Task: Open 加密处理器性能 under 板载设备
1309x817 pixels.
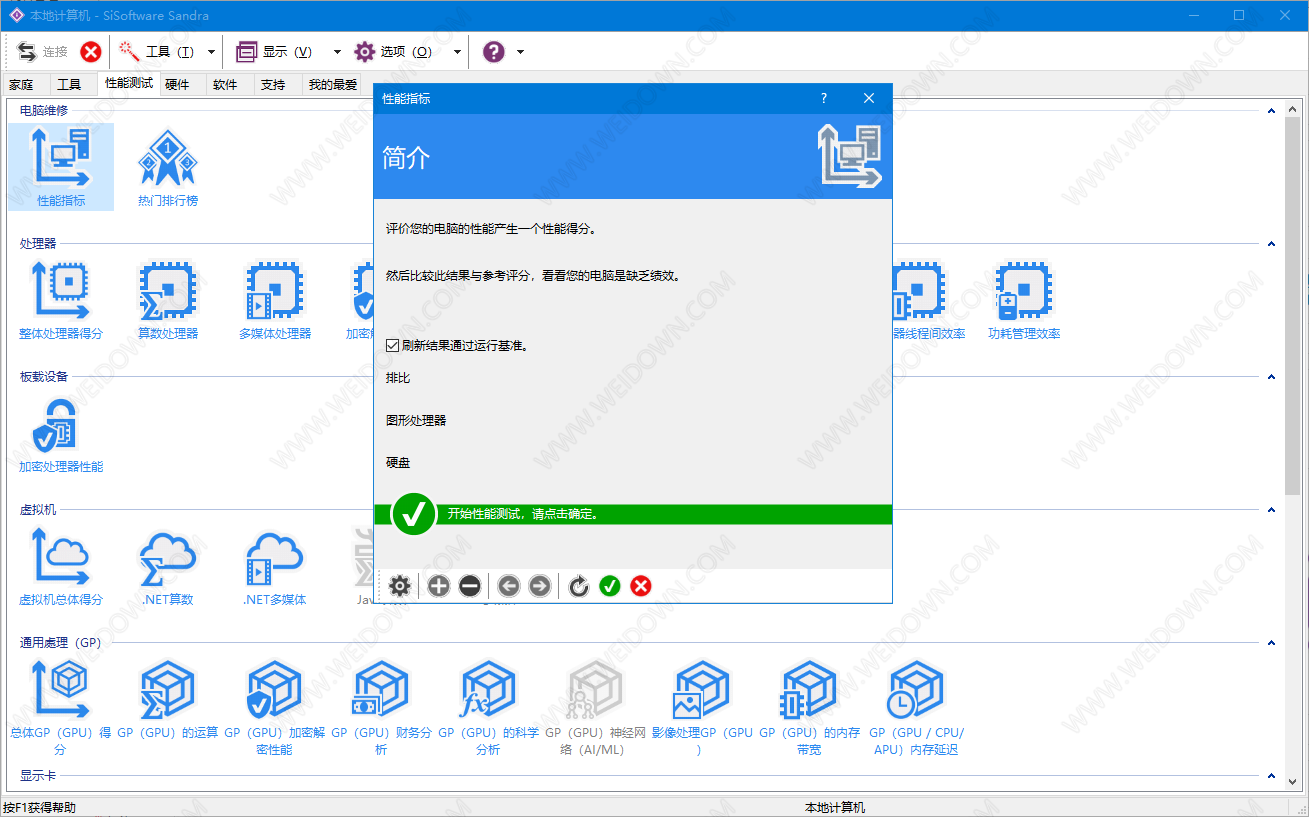Action: click(x=61, y=434)
